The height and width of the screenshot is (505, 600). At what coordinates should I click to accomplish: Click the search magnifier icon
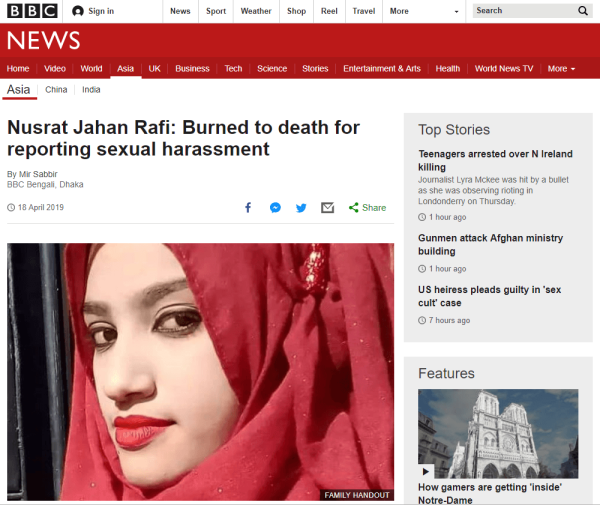pos(583,11)
